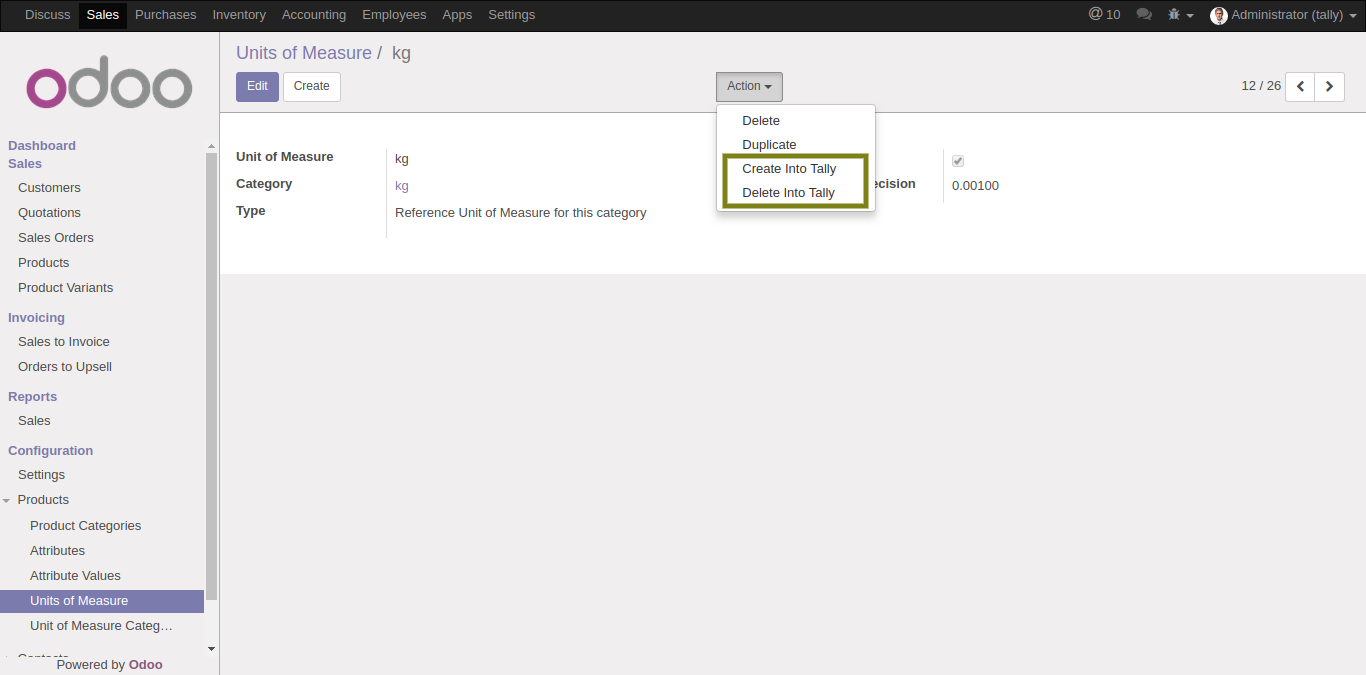Open Sales to Invoice in sidebar
The image size is (1366, 675).
(x=64, y=342)
